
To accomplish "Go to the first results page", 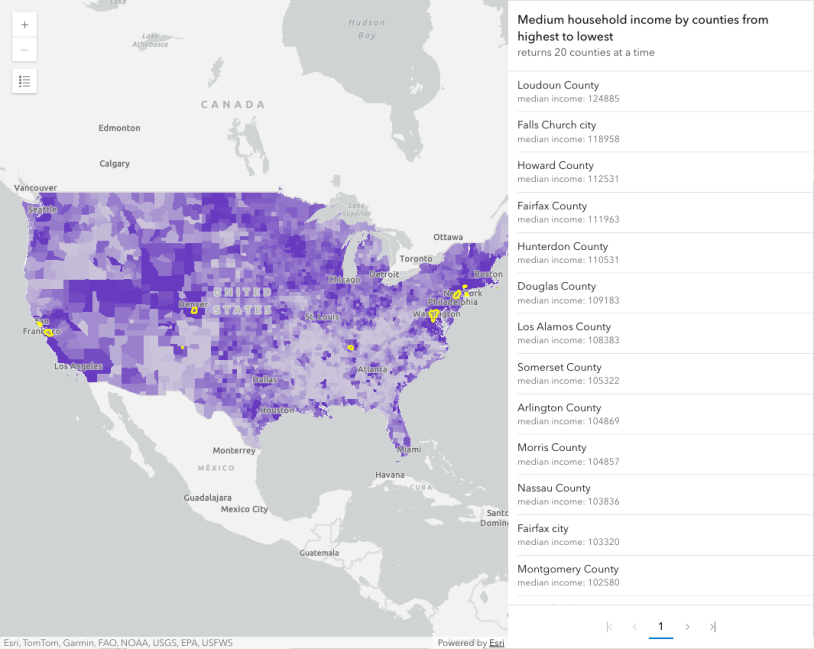I will pos(609,627).
